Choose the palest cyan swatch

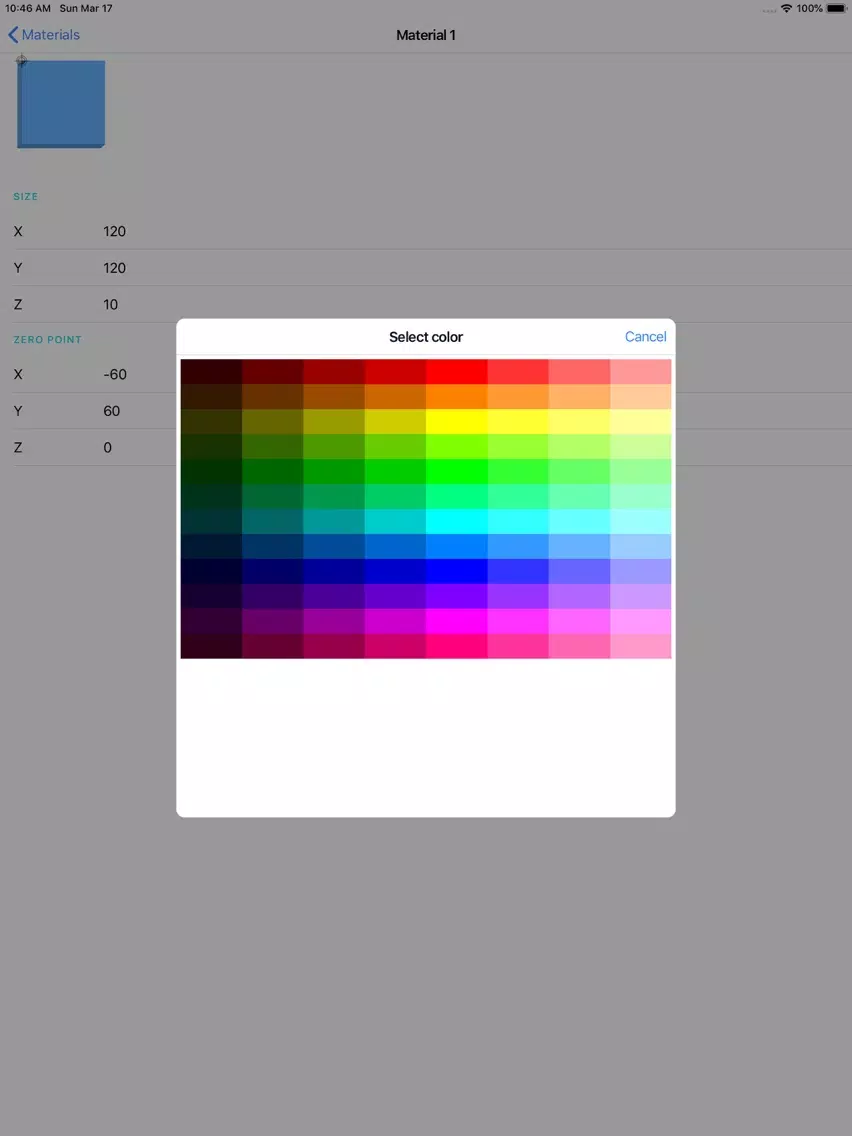(640, 522)
